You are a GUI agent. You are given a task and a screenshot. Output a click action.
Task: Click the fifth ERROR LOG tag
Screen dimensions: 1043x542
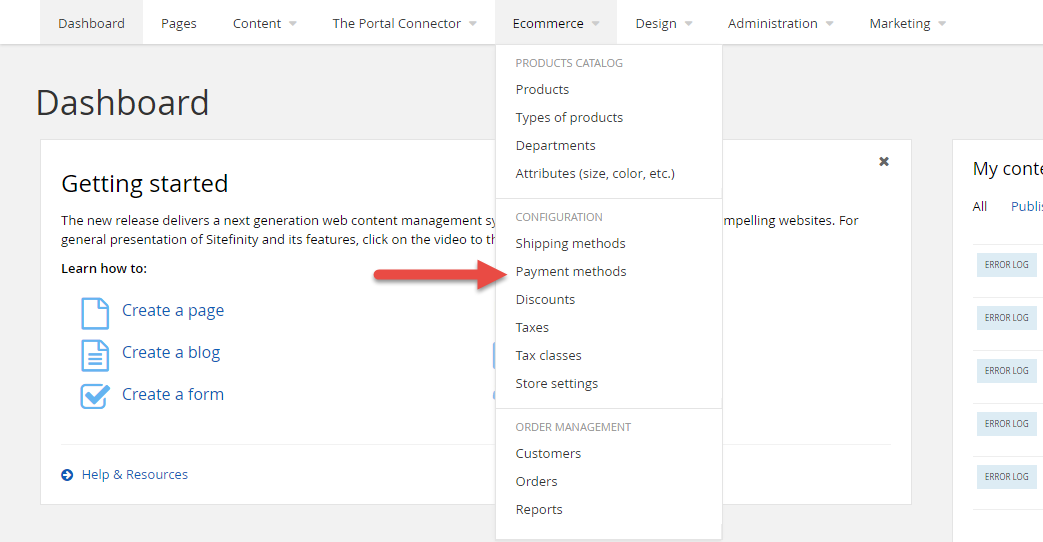click(x=1006, y=477)
